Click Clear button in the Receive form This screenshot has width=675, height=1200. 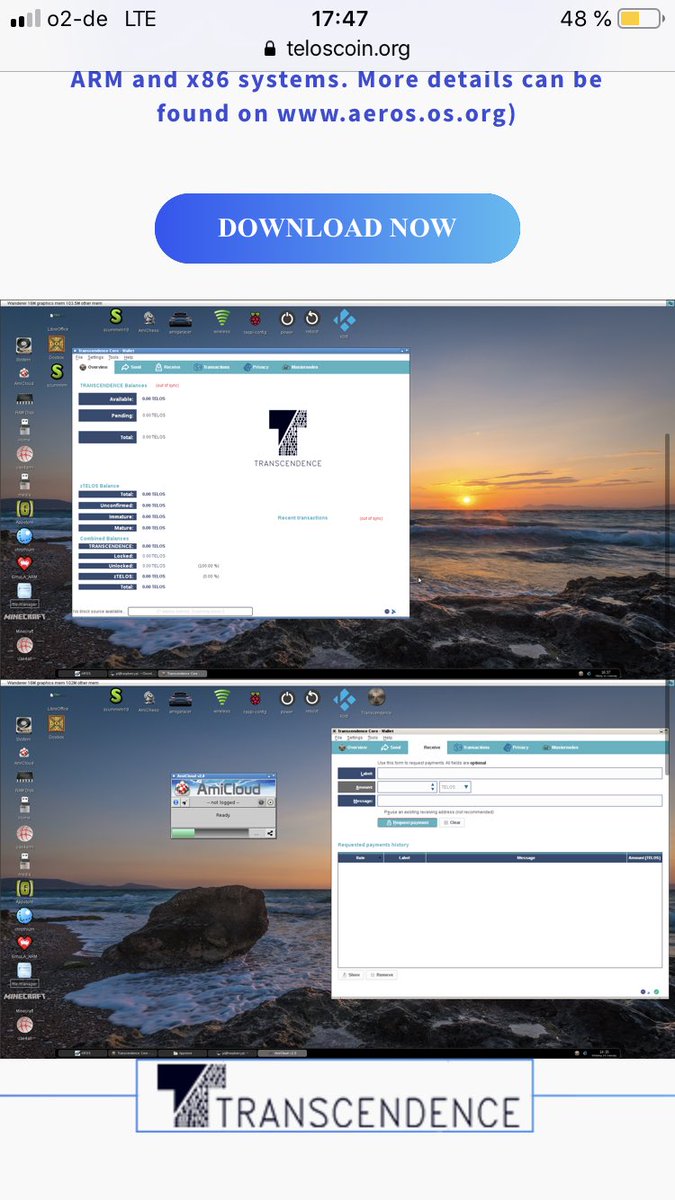click(452, 823)
